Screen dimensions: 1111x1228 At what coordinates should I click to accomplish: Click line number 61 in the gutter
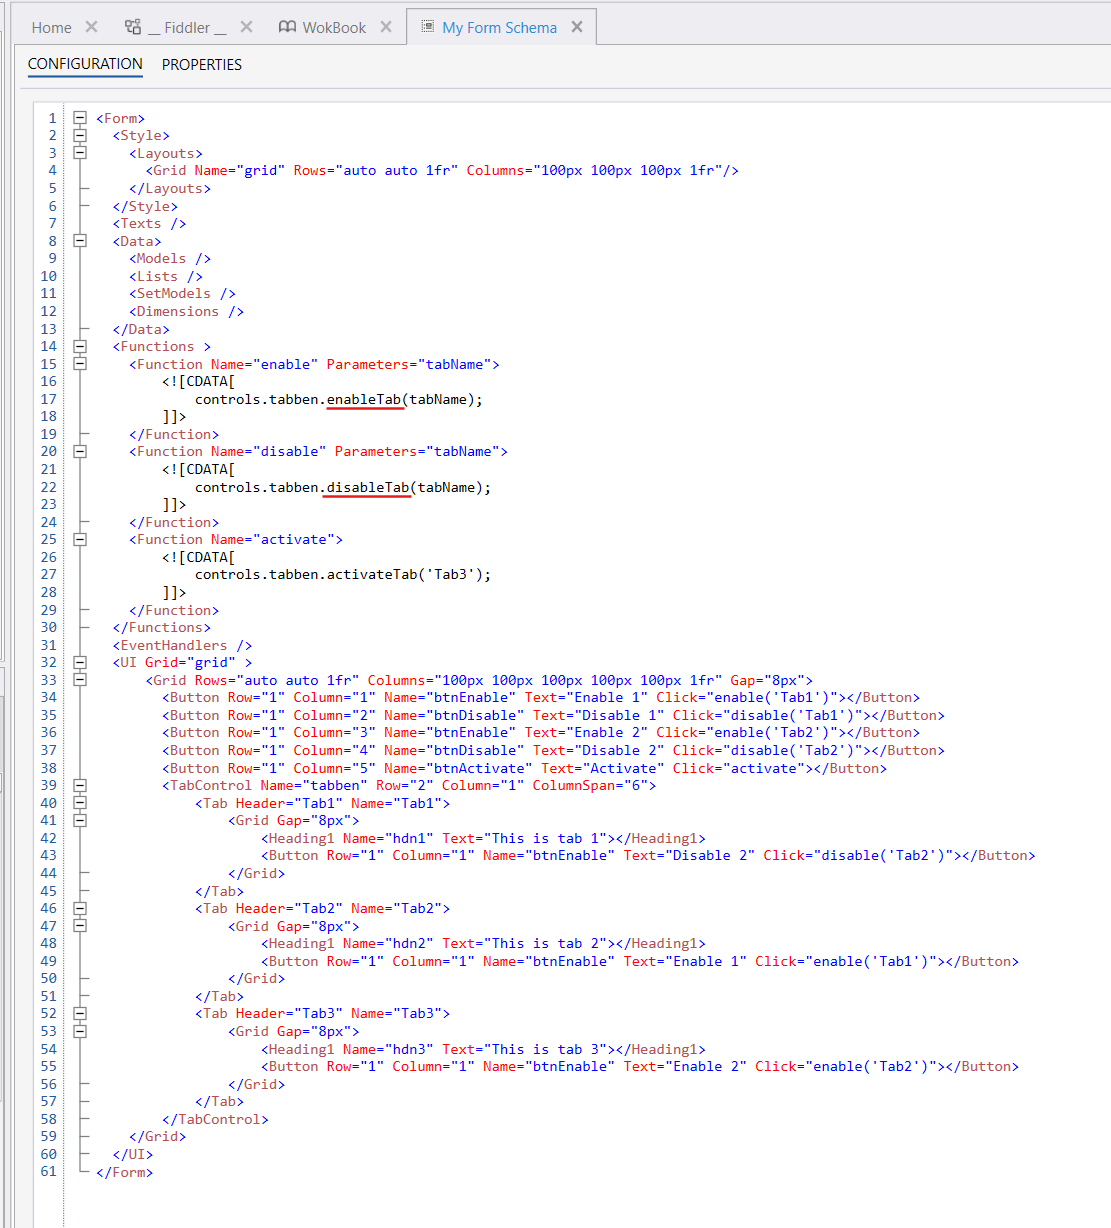coord(48,1171)
